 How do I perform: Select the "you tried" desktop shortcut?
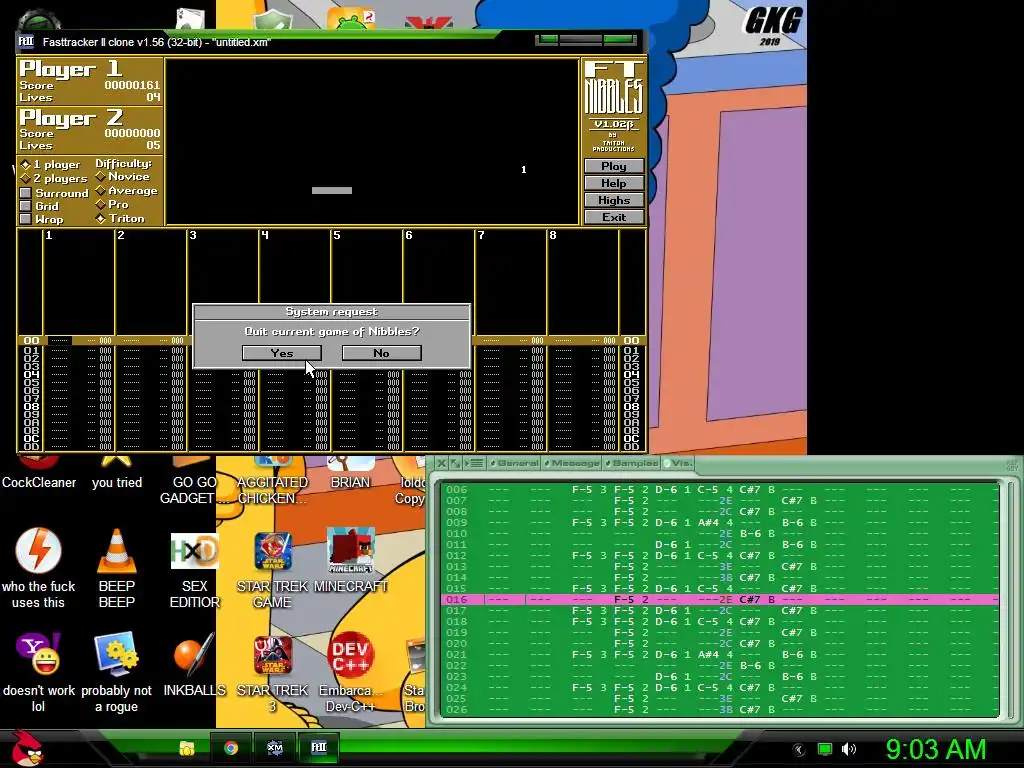click(x=116, y=482)
